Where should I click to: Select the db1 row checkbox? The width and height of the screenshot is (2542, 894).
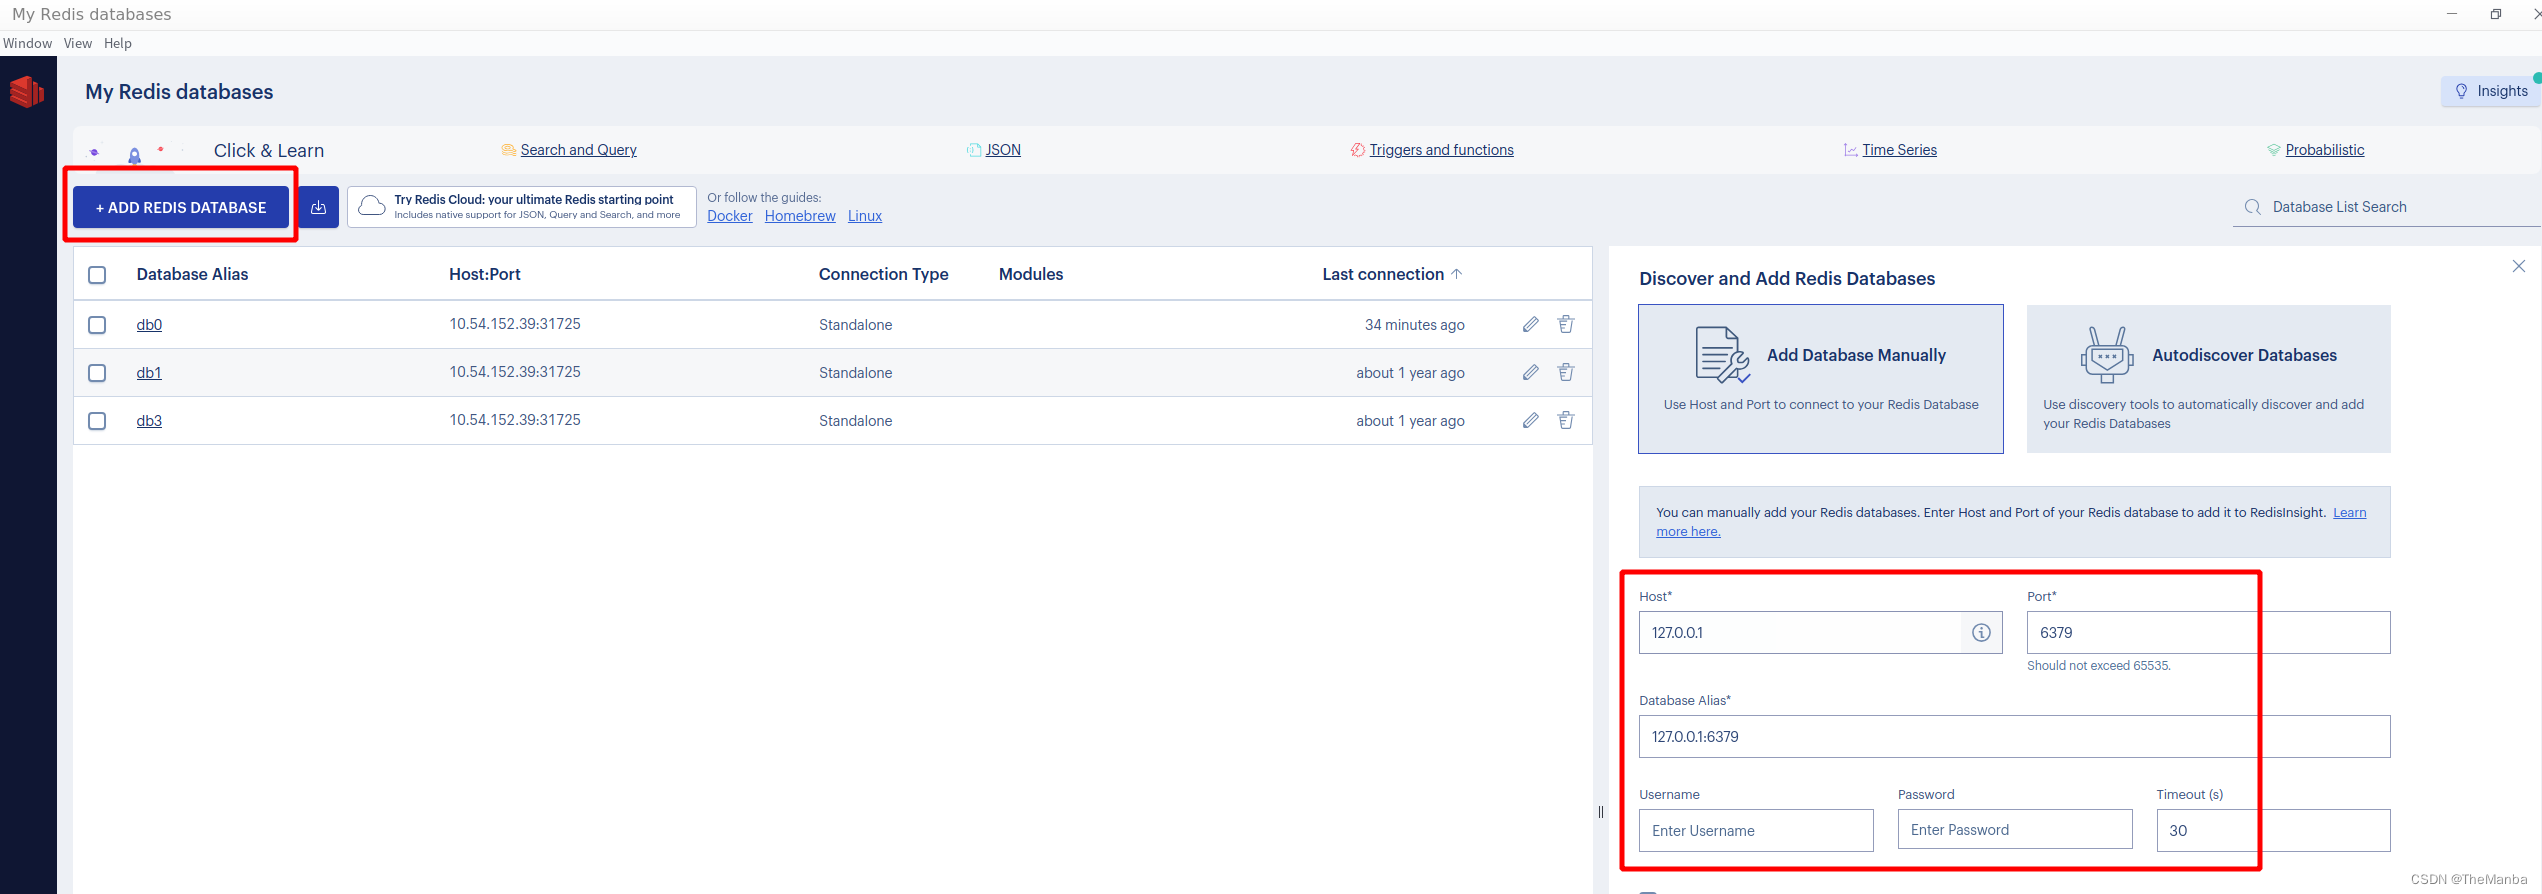(97, 373)
